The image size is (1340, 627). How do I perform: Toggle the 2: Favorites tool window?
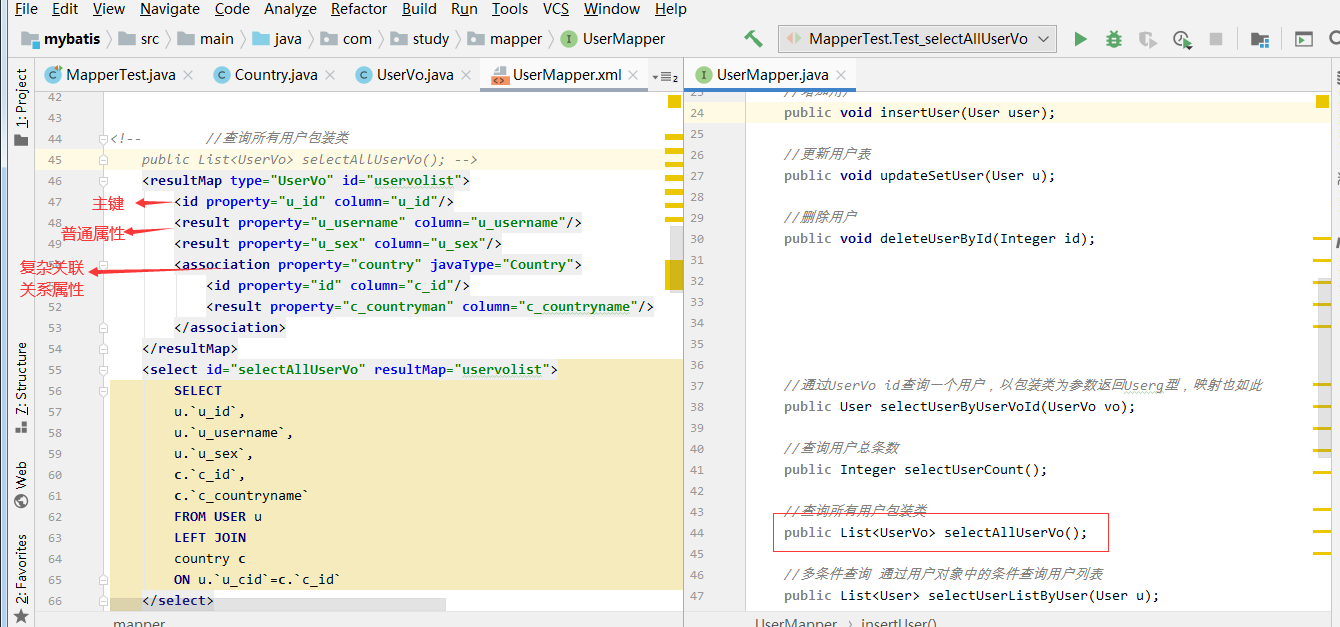pyautogui.click(x=21, y=578)
